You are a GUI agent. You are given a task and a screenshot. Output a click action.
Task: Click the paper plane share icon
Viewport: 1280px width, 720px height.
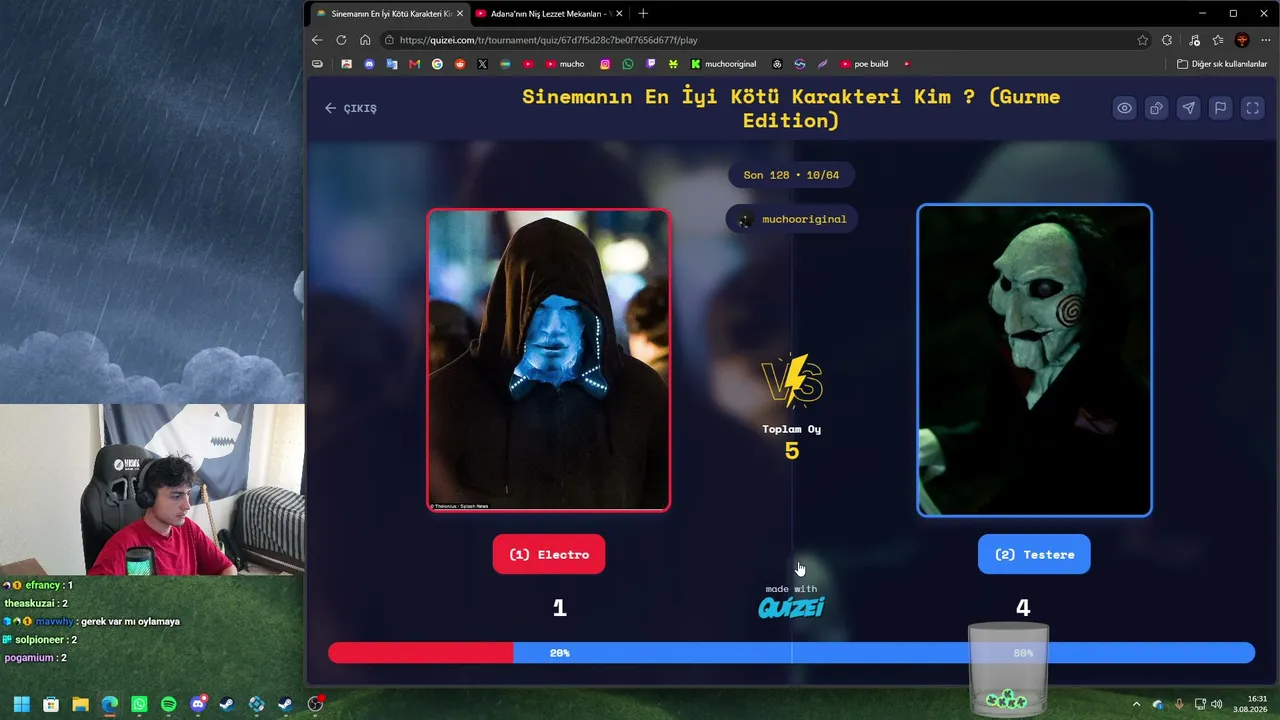[x=1188, y=108]
